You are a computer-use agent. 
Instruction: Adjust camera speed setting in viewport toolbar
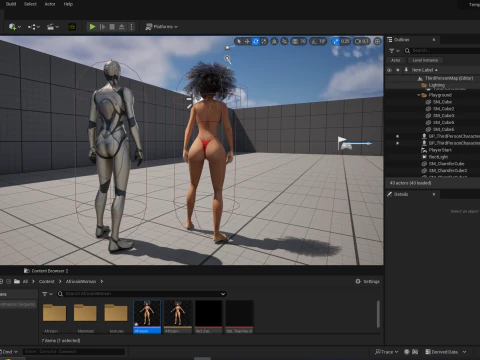362,41
